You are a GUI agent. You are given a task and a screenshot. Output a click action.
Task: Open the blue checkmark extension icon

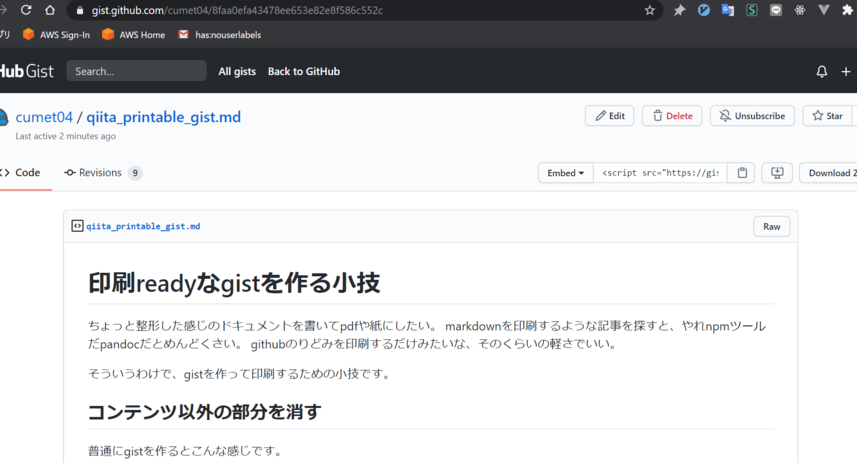click(x=703, y=10)
